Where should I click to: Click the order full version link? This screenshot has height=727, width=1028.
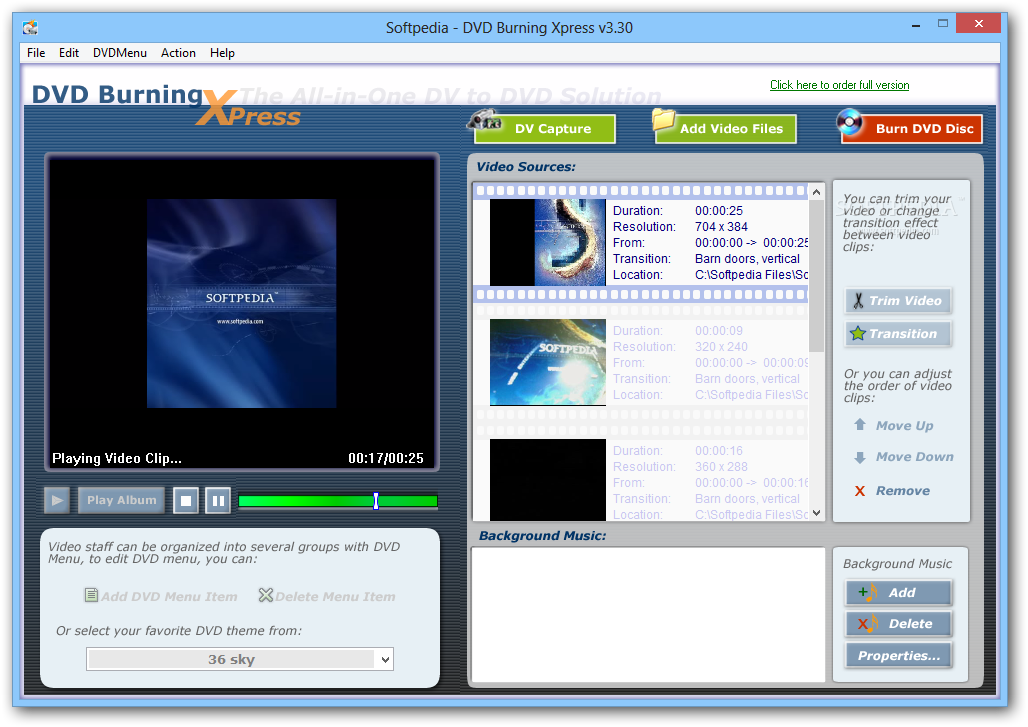[839, 85]
